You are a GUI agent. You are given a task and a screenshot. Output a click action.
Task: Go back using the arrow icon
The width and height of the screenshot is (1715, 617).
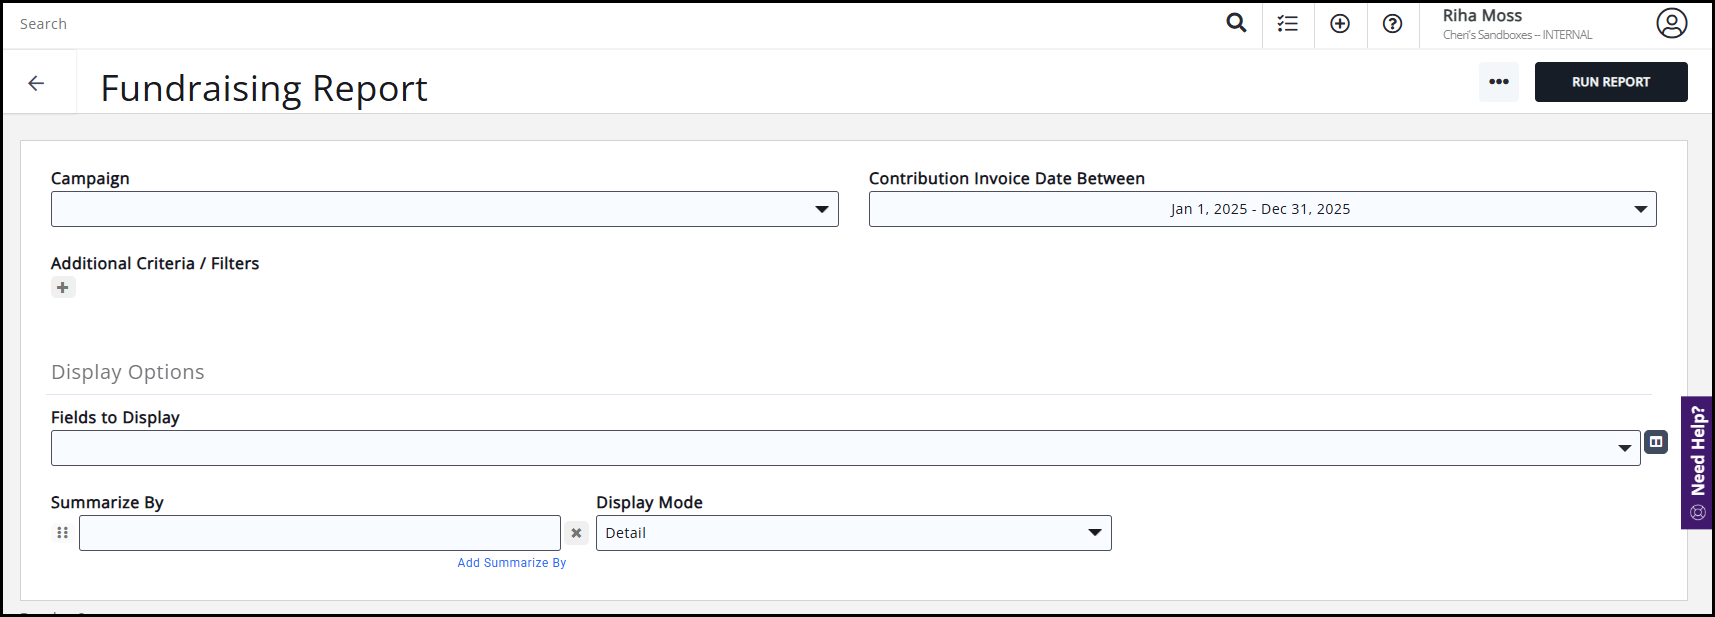[37, 84]
